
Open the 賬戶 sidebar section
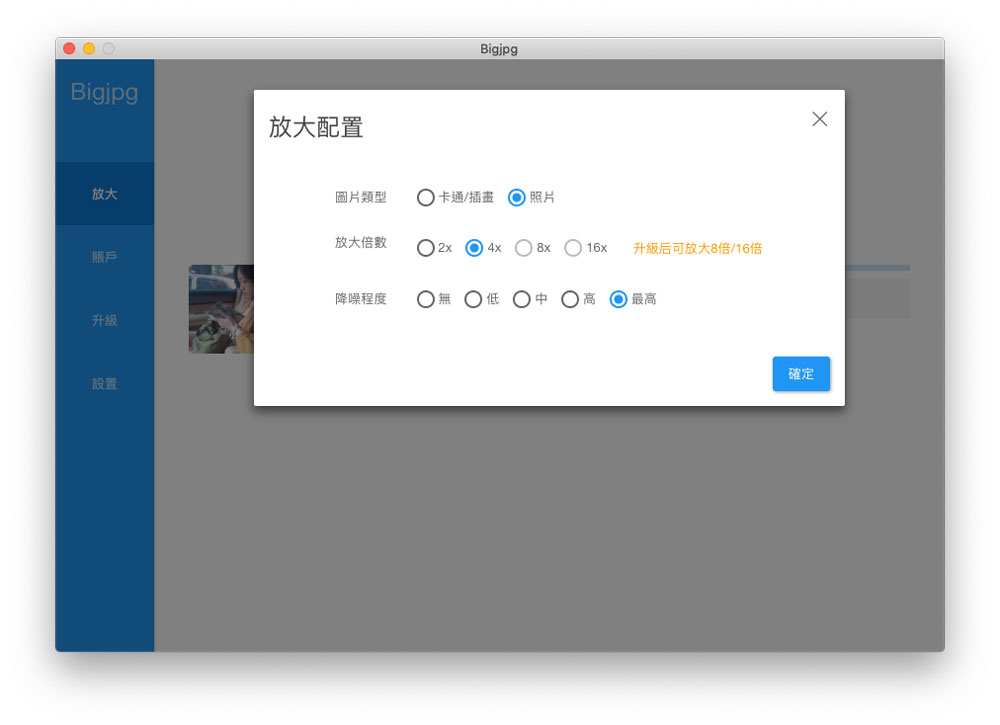[105, 257]
